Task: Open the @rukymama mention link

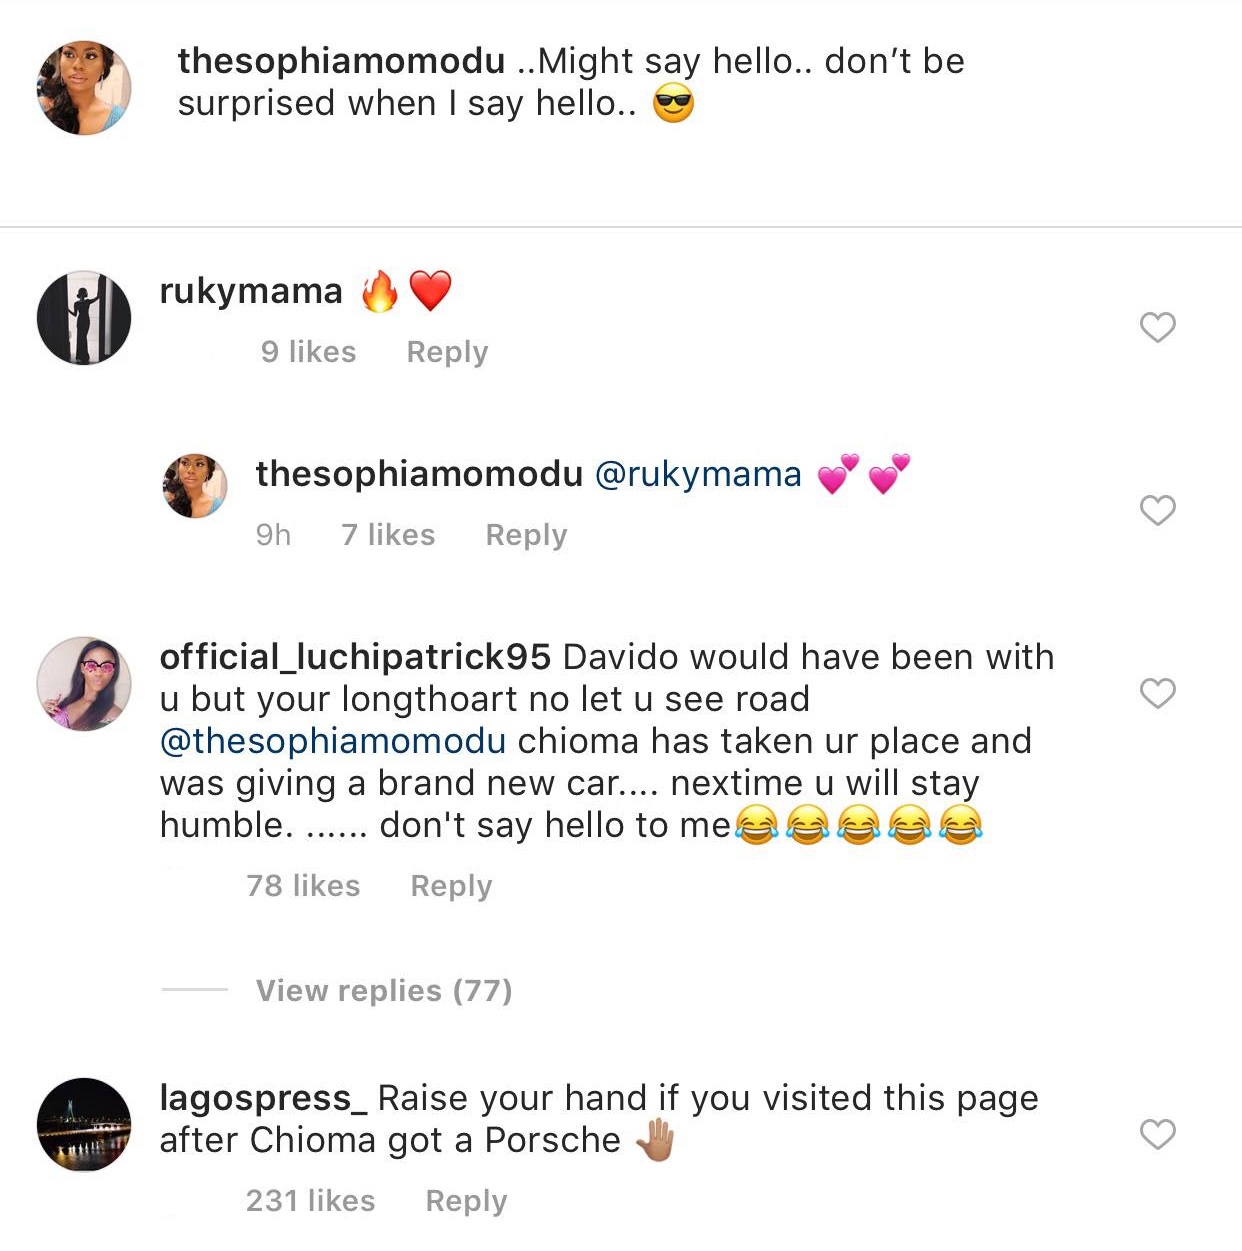Action: point(698,474)
